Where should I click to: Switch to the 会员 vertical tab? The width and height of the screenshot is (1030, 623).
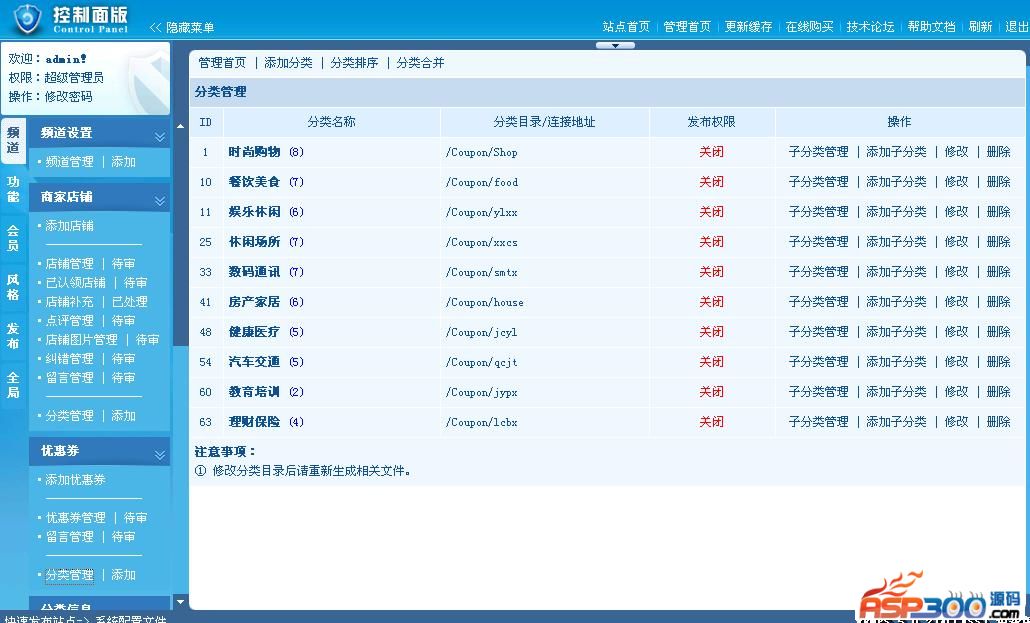tap(13, 237)
